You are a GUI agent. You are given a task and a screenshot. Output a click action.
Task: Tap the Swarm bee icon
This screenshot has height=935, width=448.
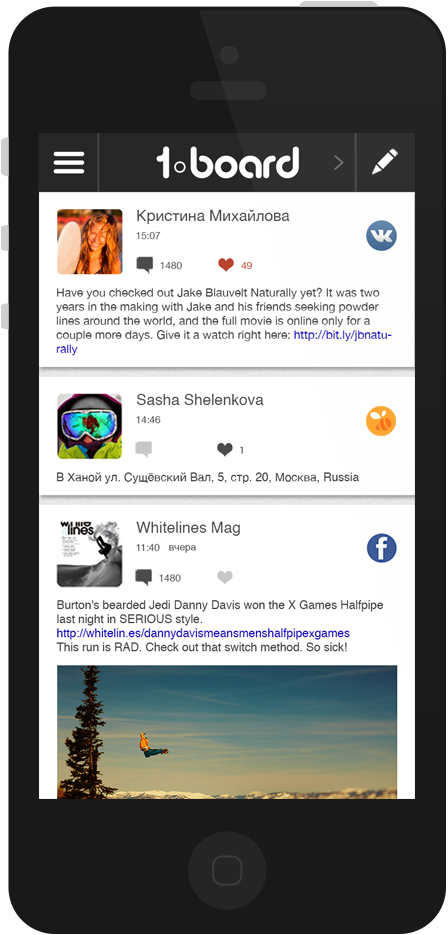point(381,421)
